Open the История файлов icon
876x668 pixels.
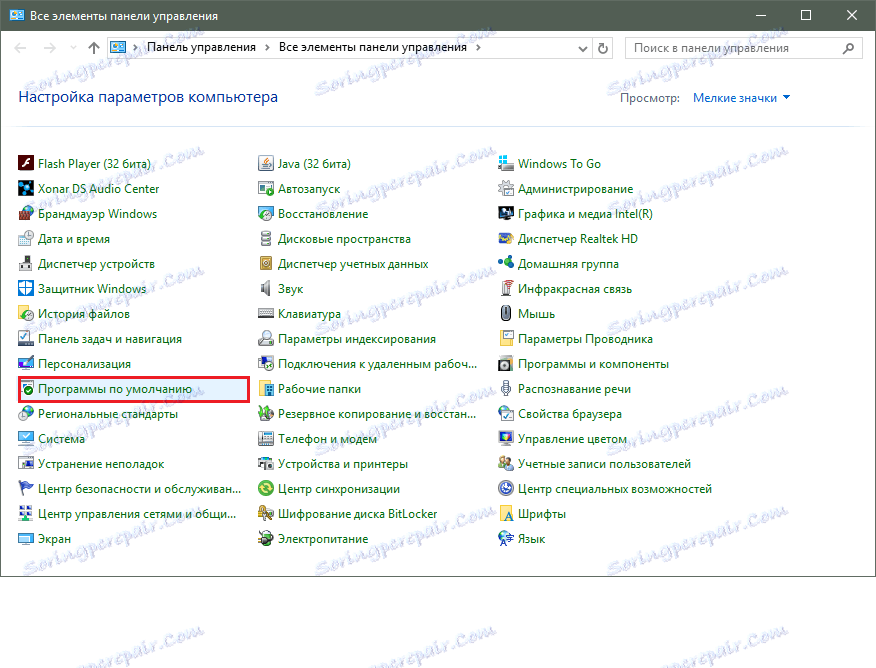[x=26, y=313]
